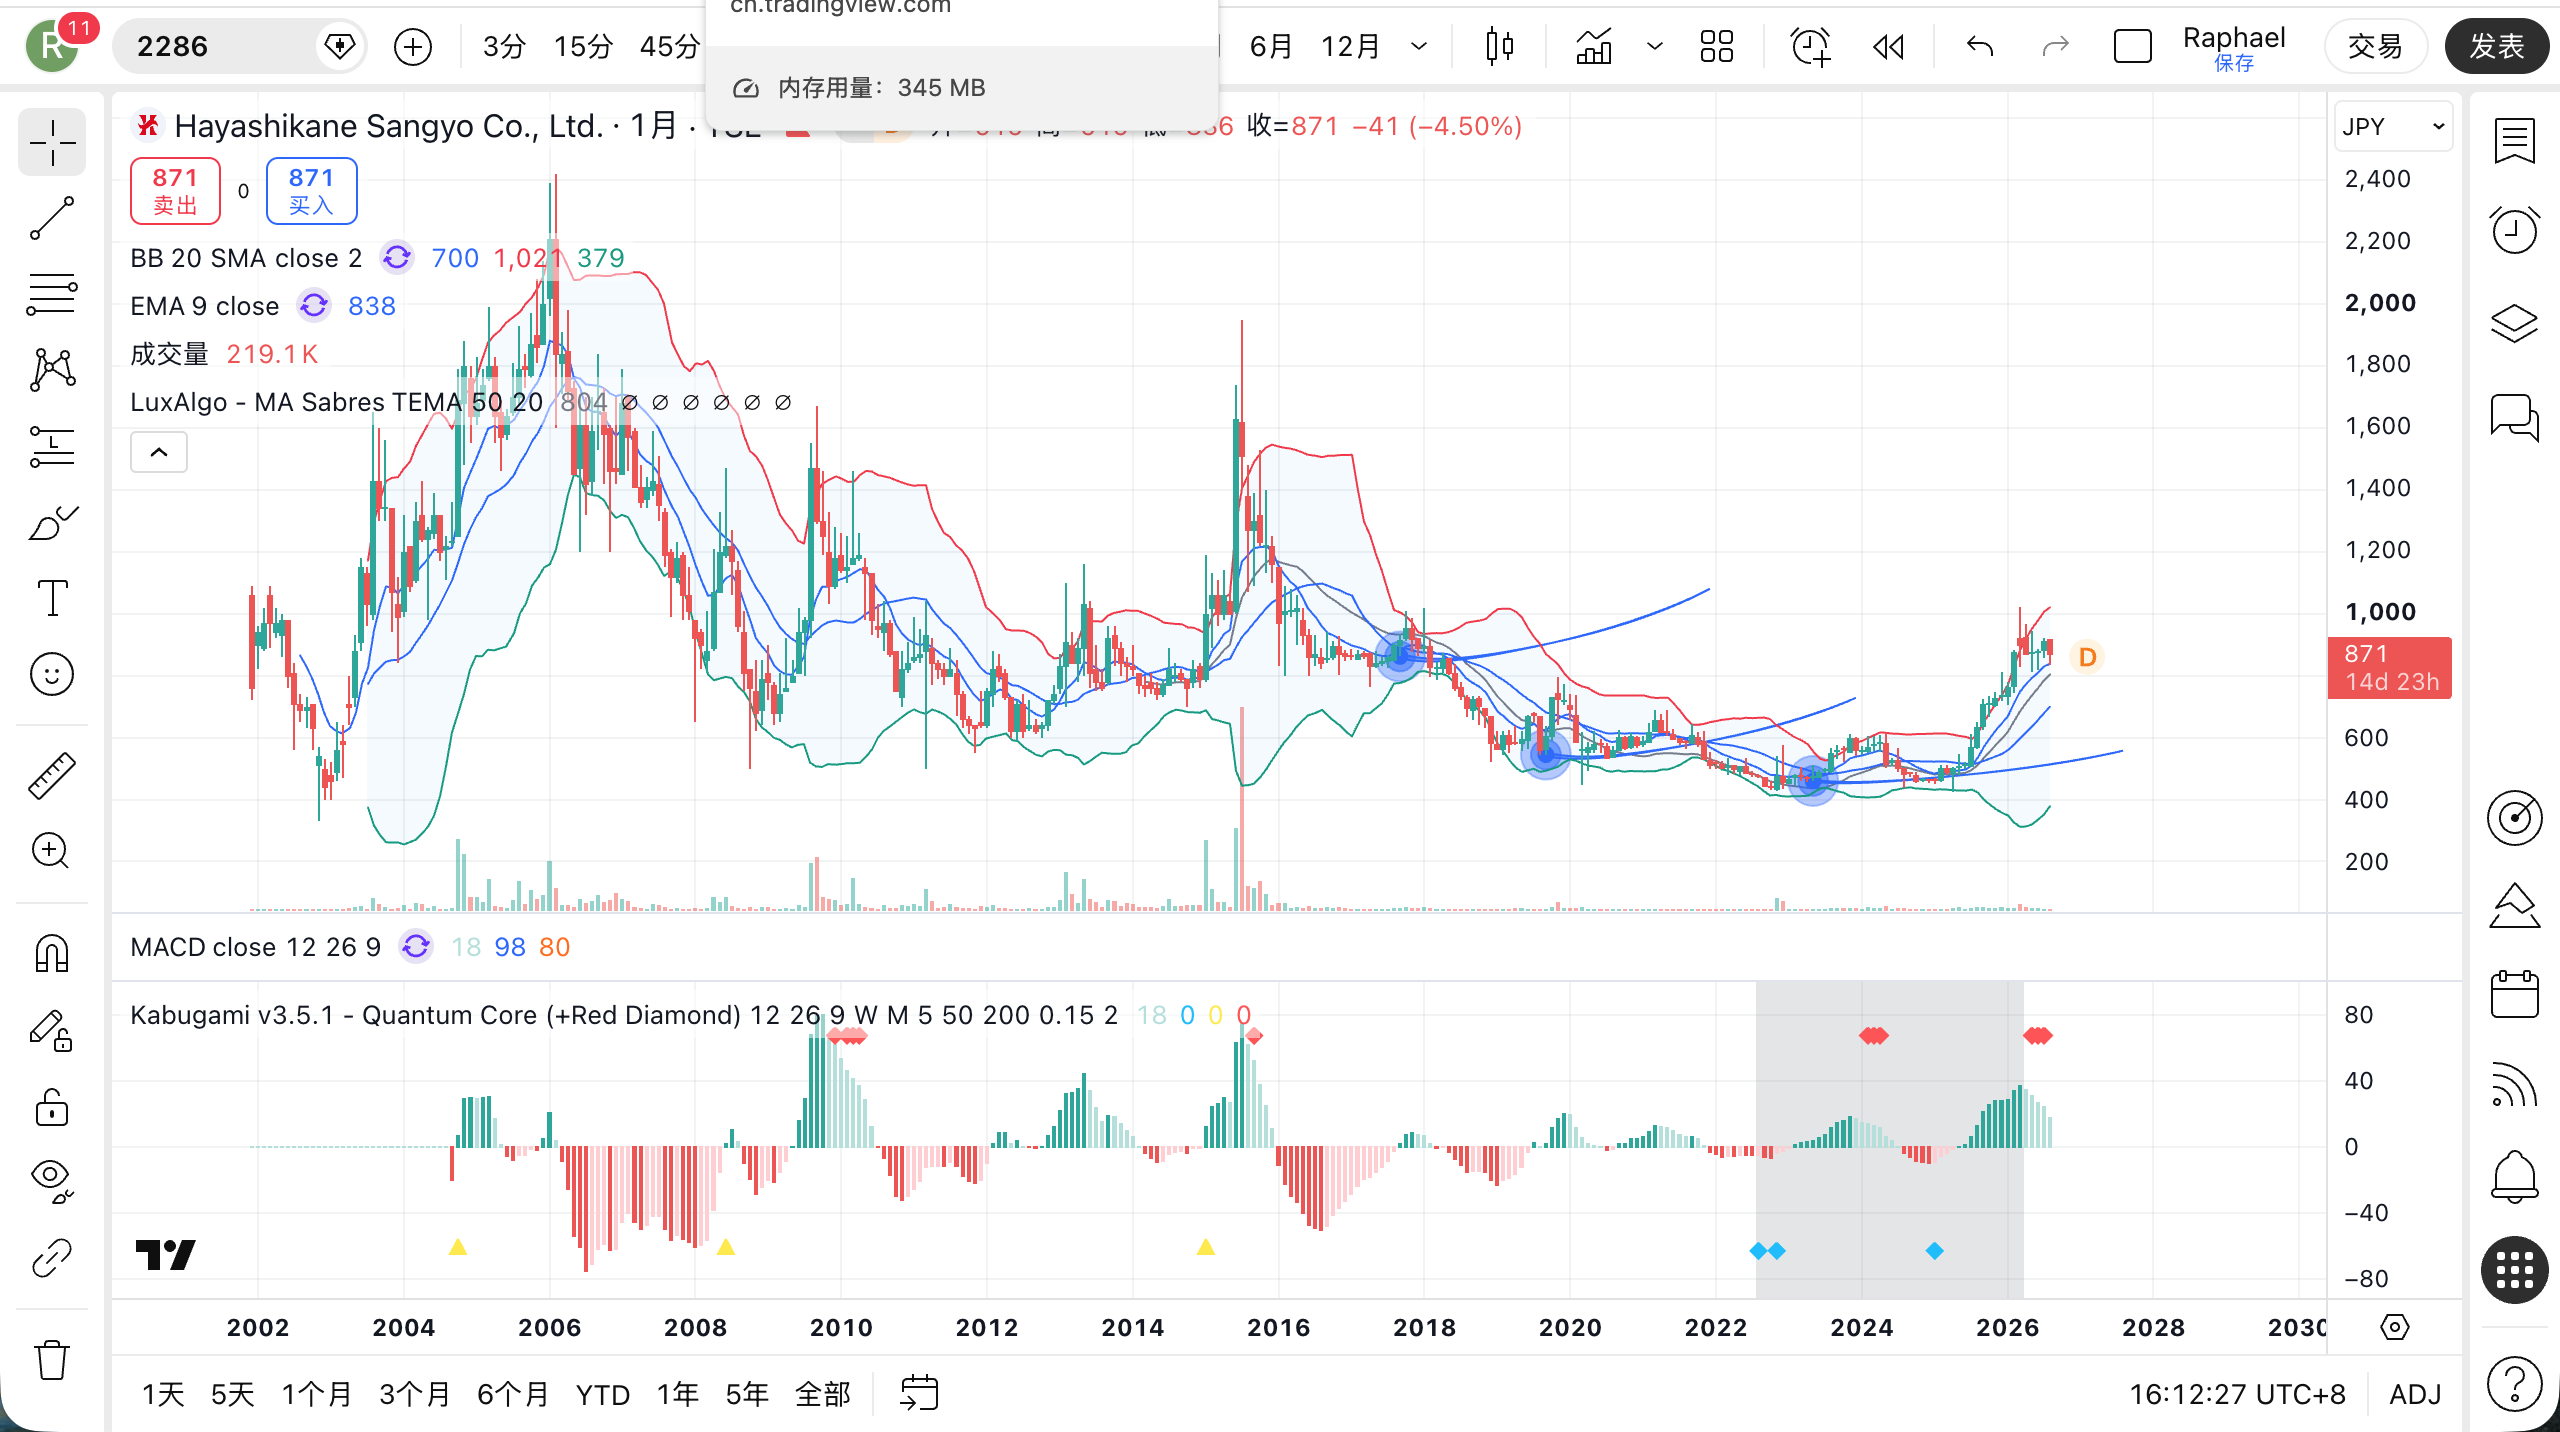Viewport: 2560px width, 1432px height.
Task: Create a new price alert
Action: click(x=1810, y=46)
